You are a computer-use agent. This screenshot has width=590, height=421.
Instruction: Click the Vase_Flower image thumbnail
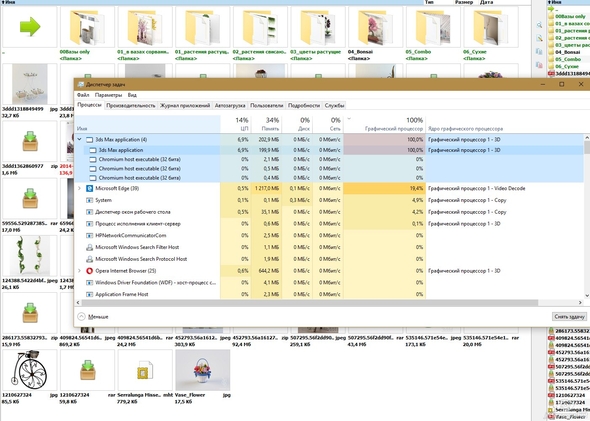tap(202, 370)
